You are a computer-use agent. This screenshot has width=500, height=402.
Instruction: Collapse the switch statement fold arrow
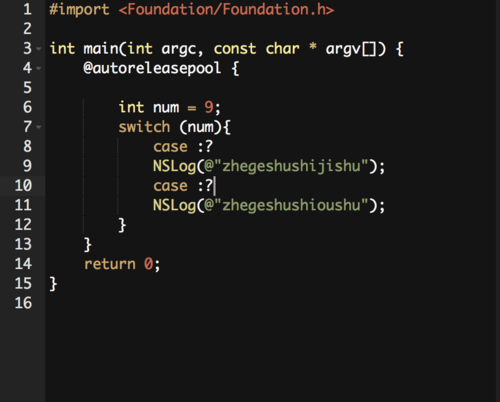[x=39, y=127]
